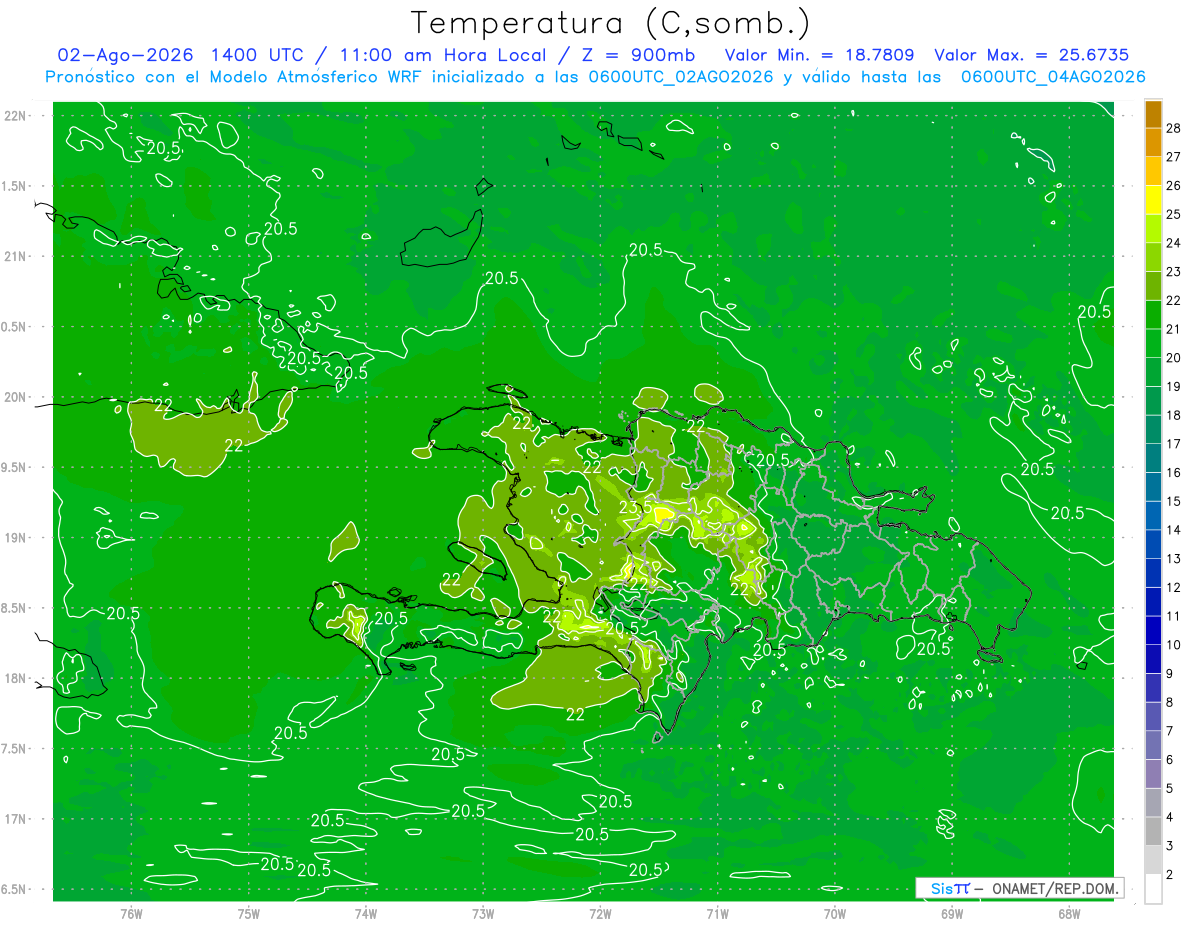The image size is (1200, 927).
Task: Click the '7.5N' latitude axis label
Action: click(x=14, y=749)
